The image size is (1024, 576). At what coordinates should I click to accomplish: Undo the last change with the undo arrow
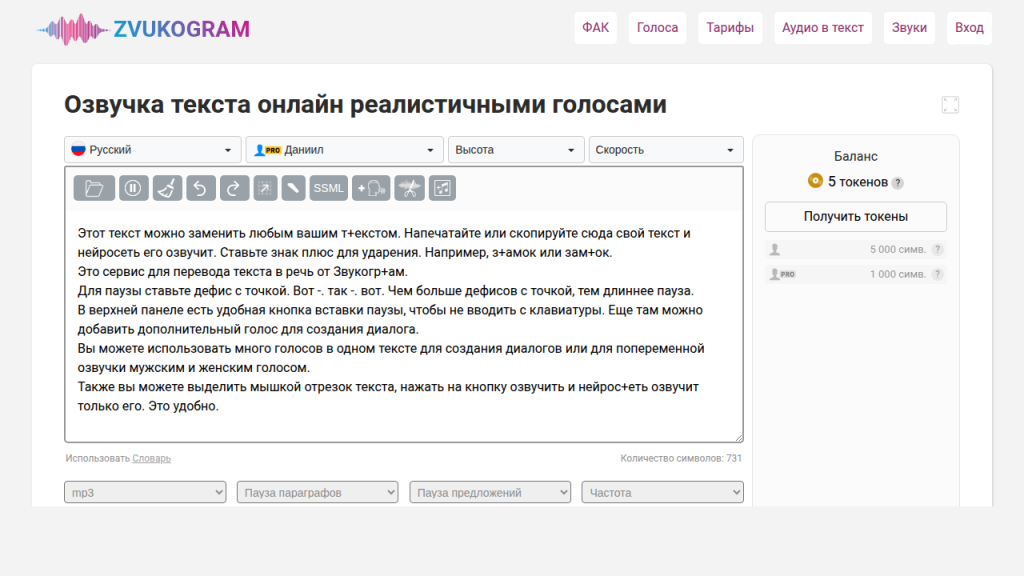pos(200,187)
